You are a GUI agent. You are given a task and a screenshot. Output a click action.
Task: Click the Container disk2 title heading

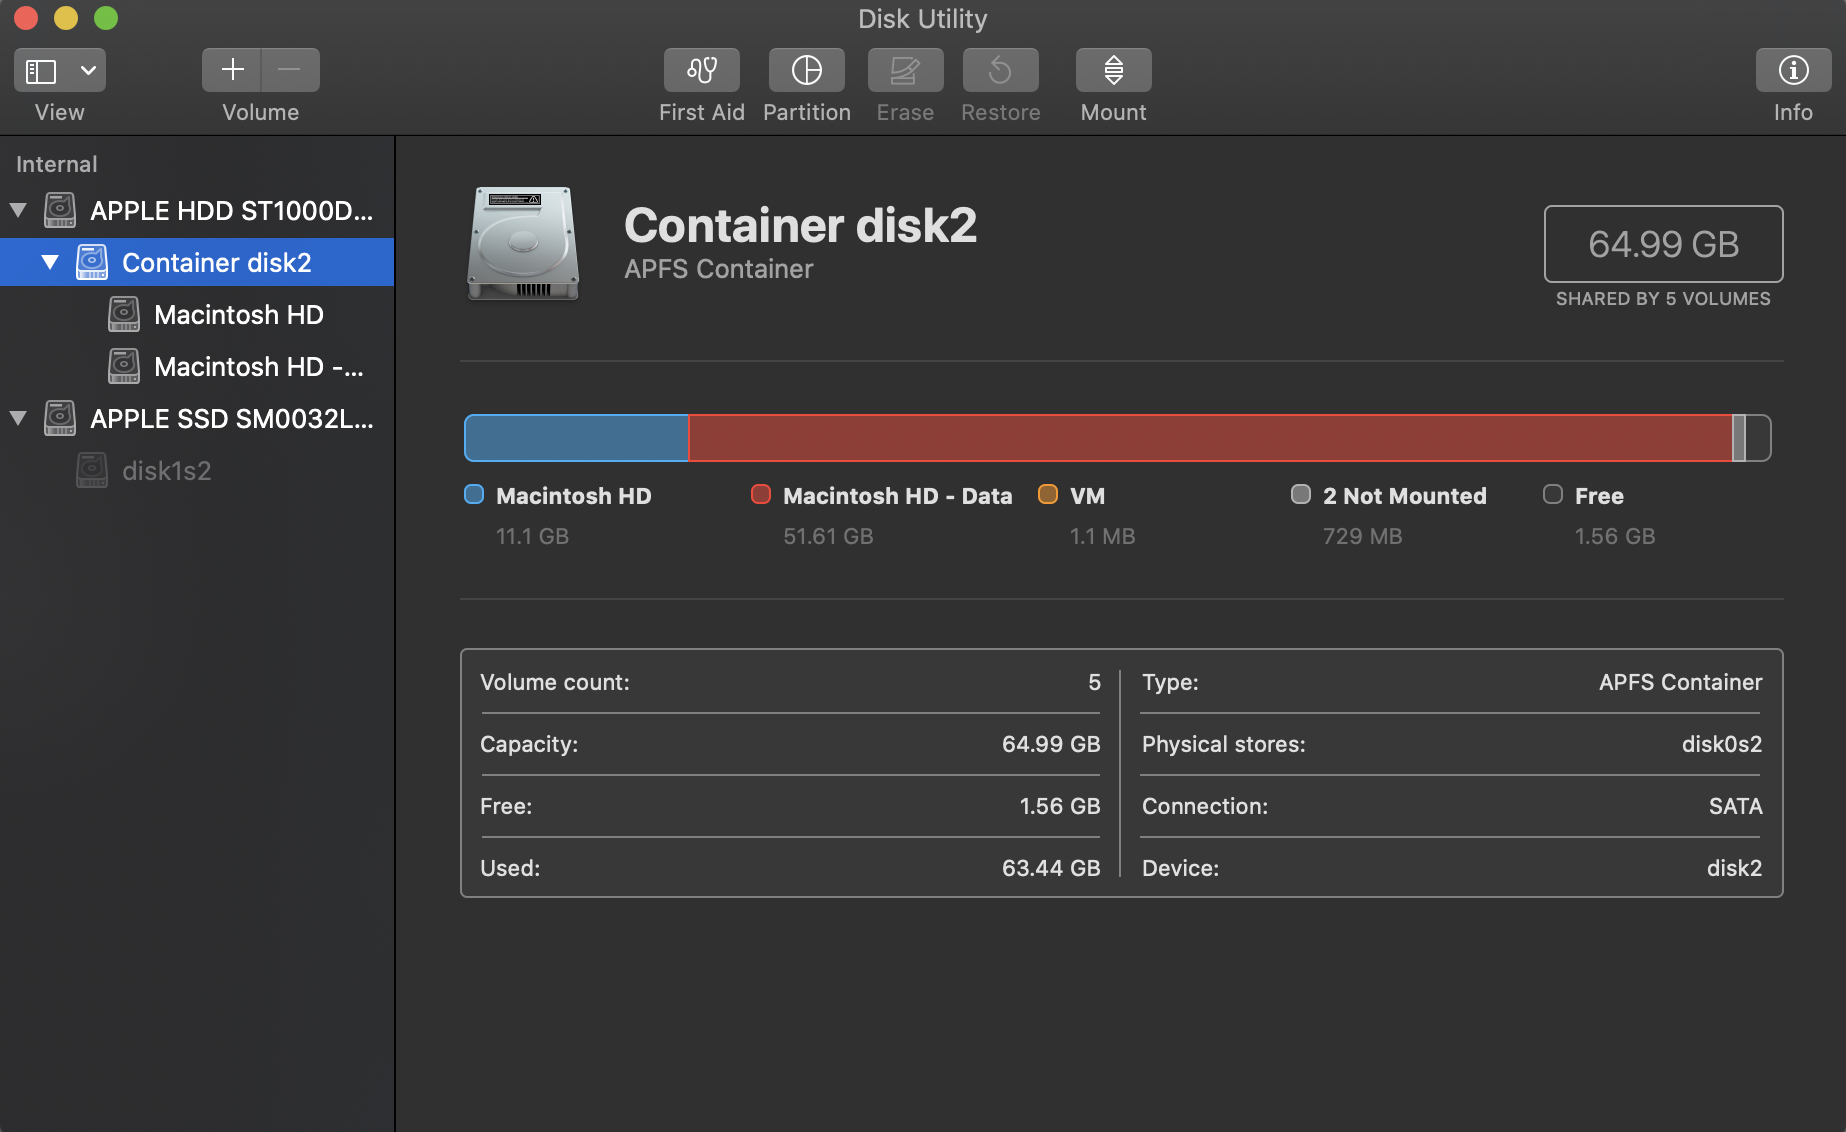tap(800, 225)
